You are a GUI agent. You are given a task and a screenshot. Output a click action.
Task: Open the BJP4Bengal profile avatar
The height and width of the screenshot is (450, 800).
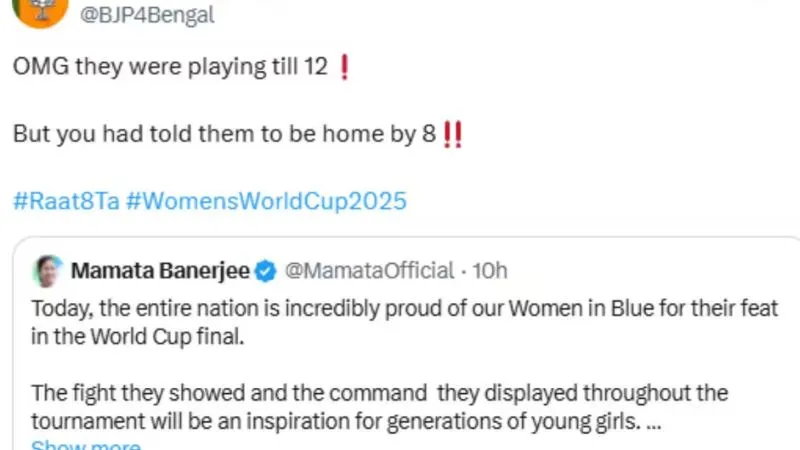(41, 10)
